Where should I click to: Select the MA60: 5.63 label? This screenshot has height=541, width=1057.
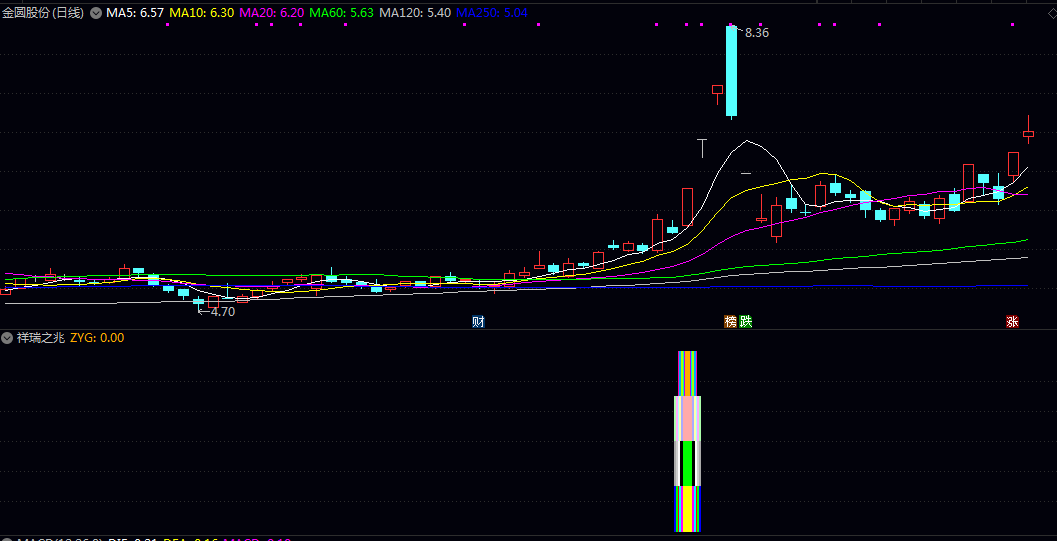[x=342, y=13]
